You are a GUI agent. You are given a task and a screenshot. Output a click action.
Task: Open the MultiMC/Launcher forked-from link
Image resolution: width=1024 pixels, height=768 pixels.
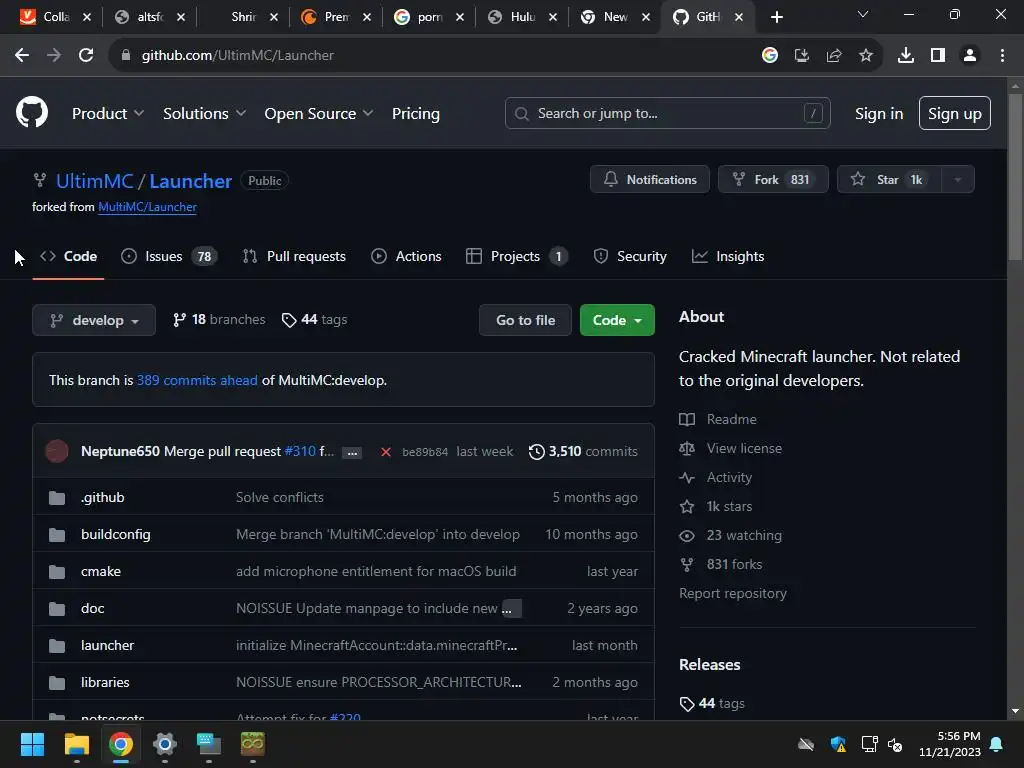point(148,207)
